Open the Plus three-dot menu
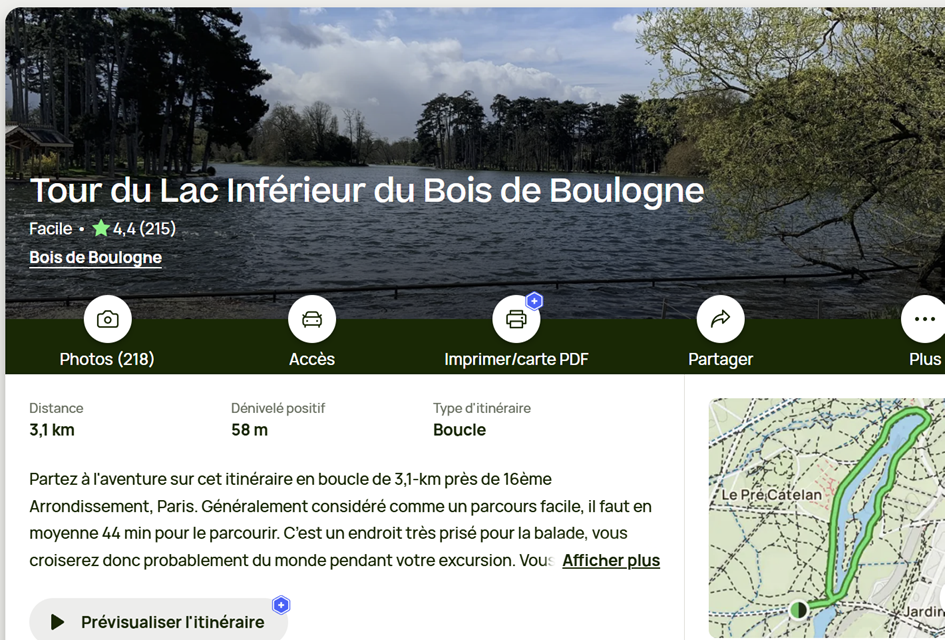The height and width of the screenshot is (640, 945). pos(924,320)
